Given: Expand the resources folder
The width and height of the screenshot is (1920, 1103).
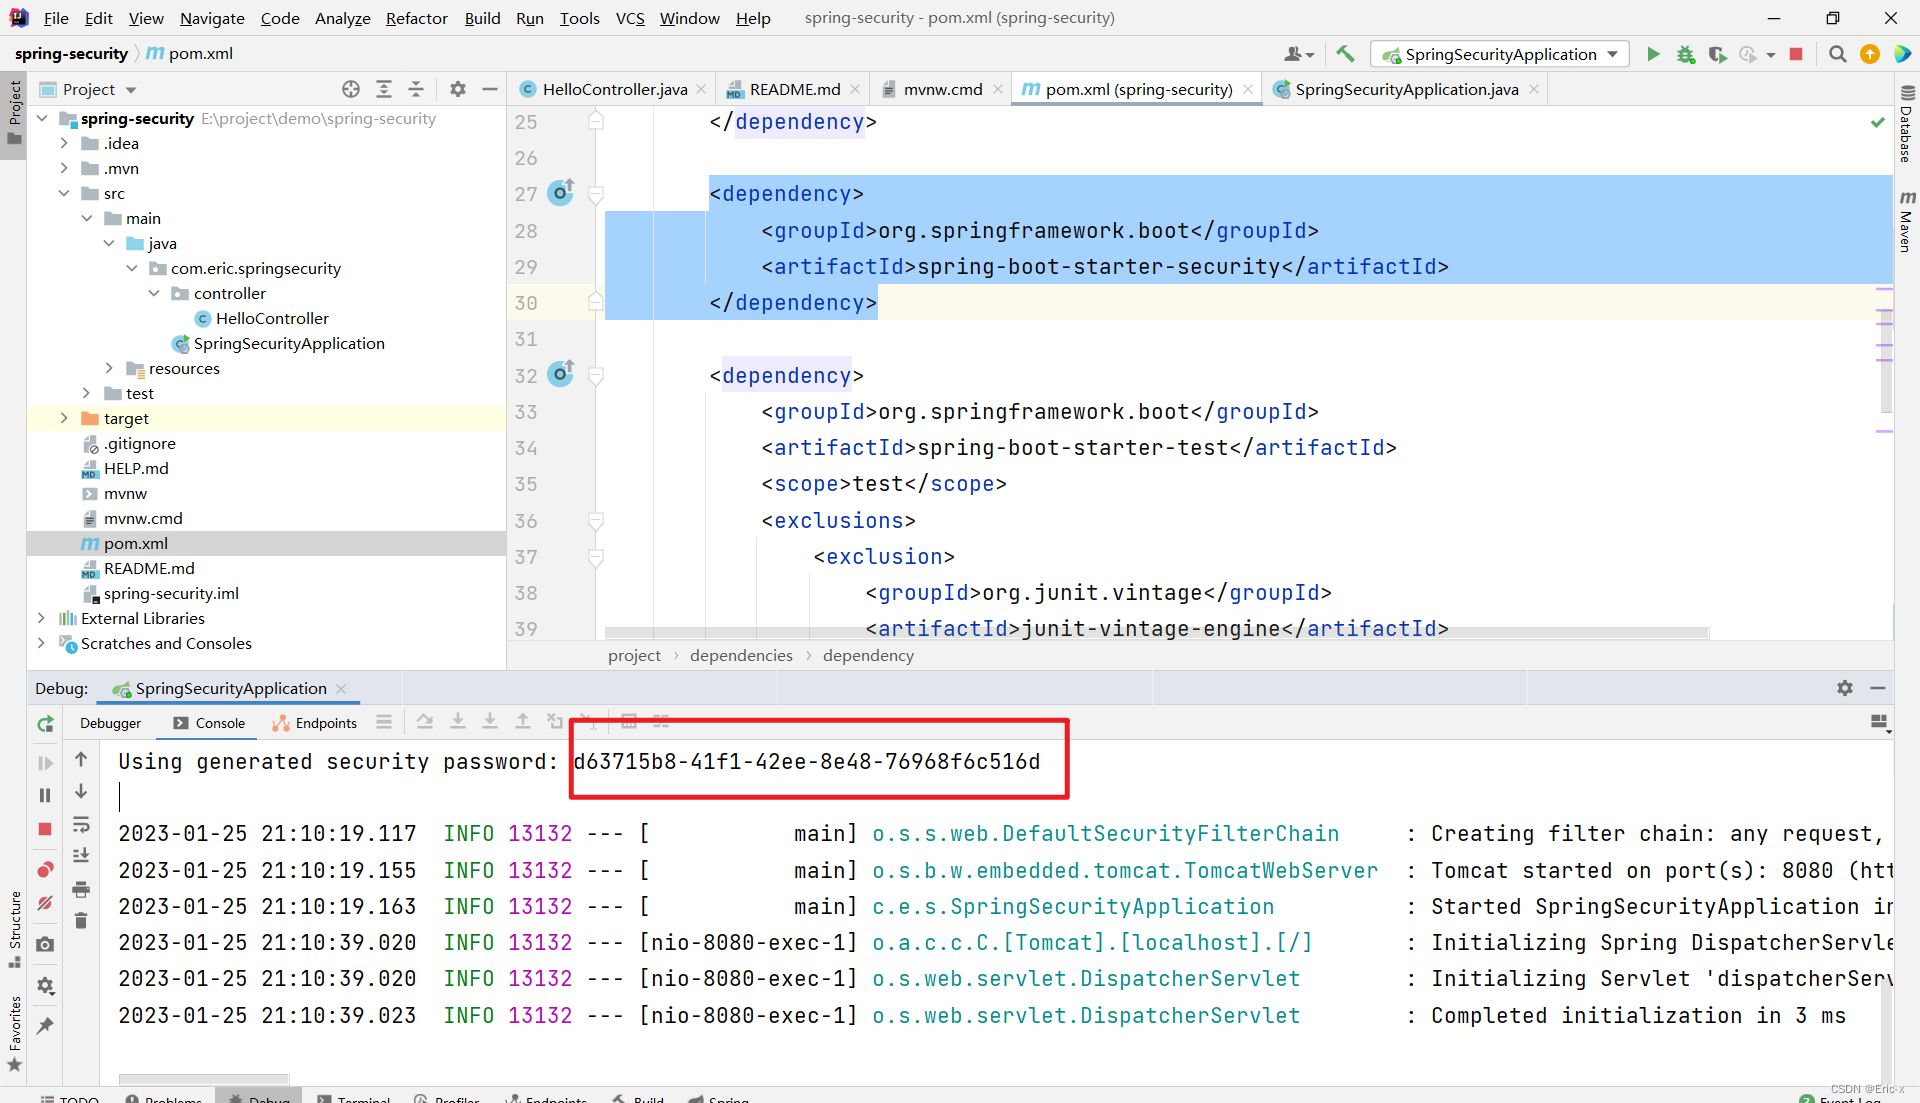Looking at the screenshot, I should [x=109, y=368].
